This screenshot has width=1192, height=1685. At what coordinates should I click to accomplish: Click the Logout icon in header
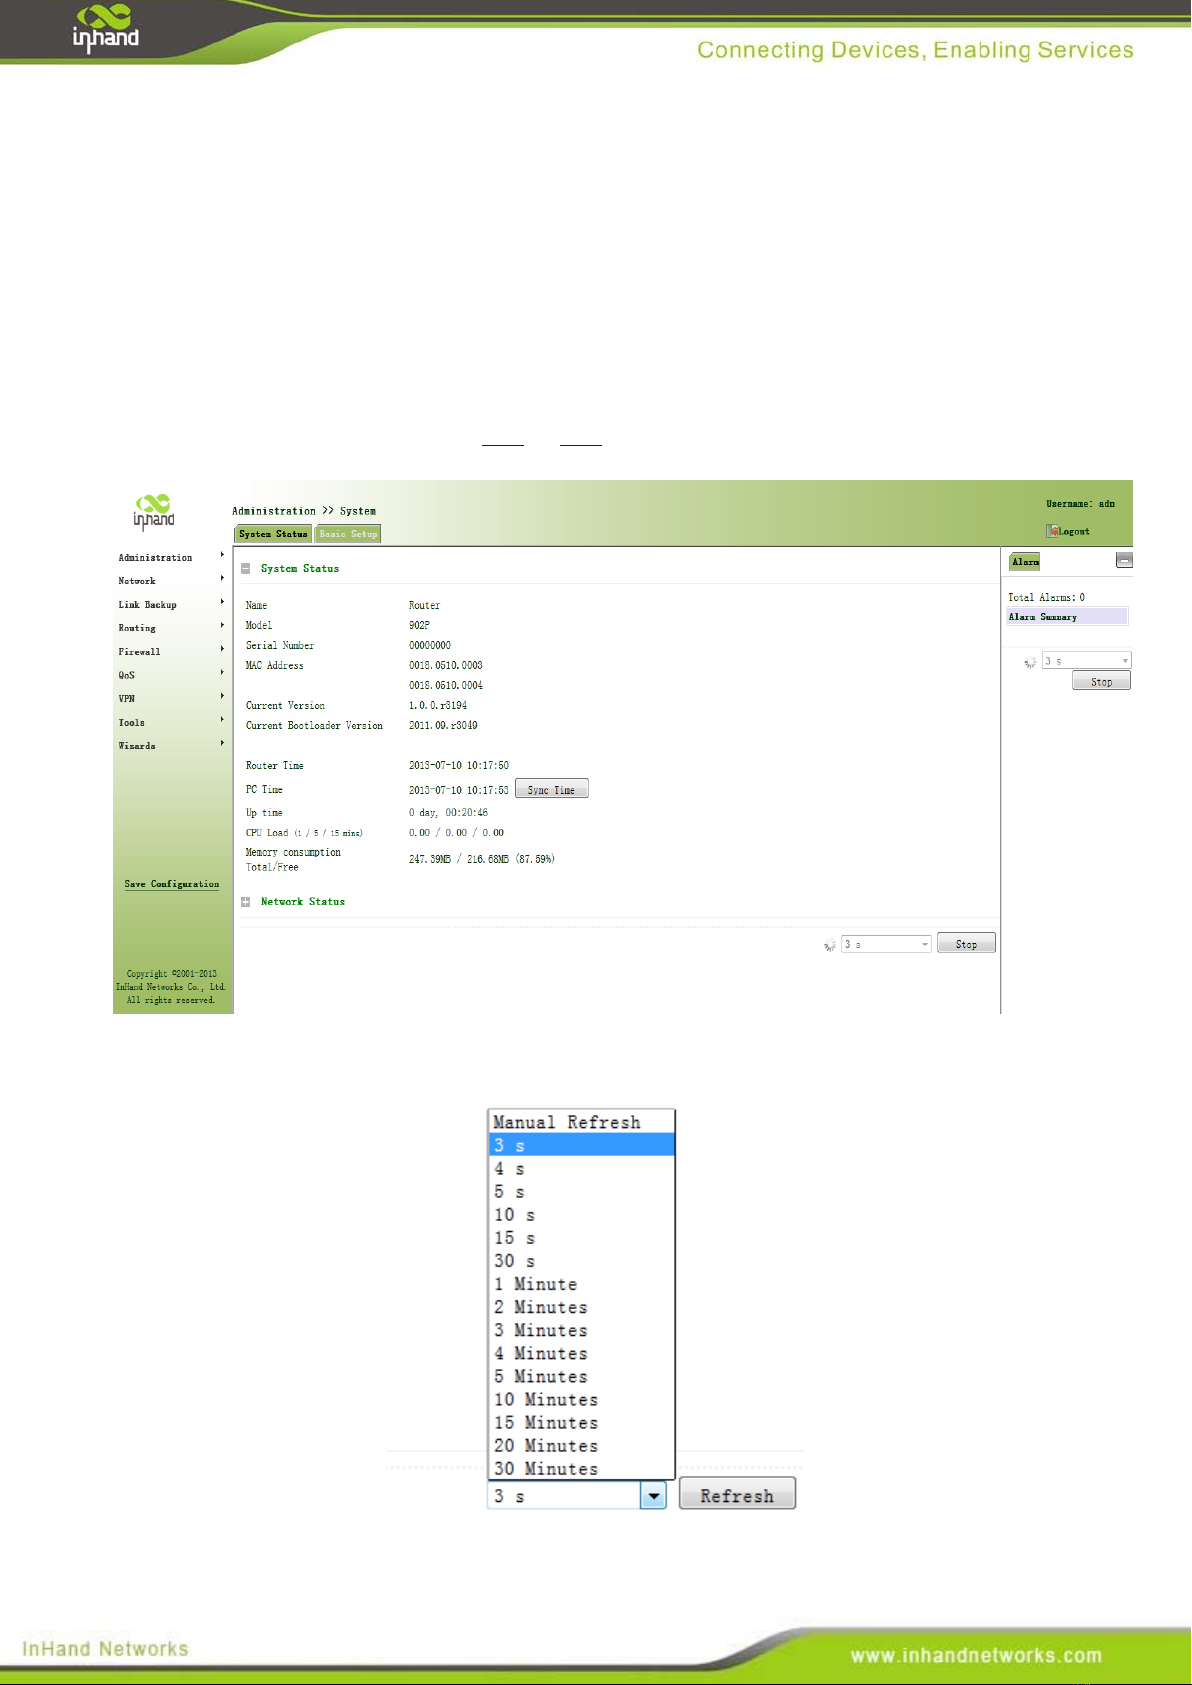click(x=1052, y=531)
